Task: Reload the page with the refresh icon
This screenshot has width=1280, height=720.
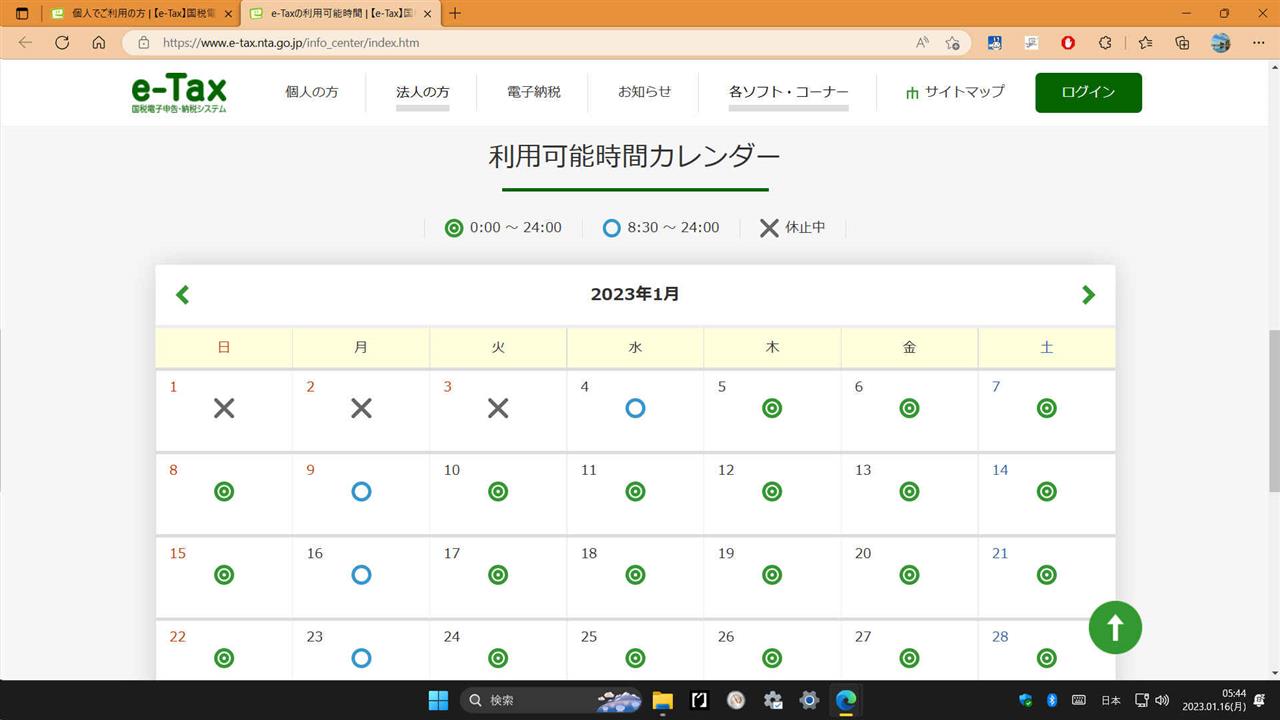Action: tap(62, 43)
